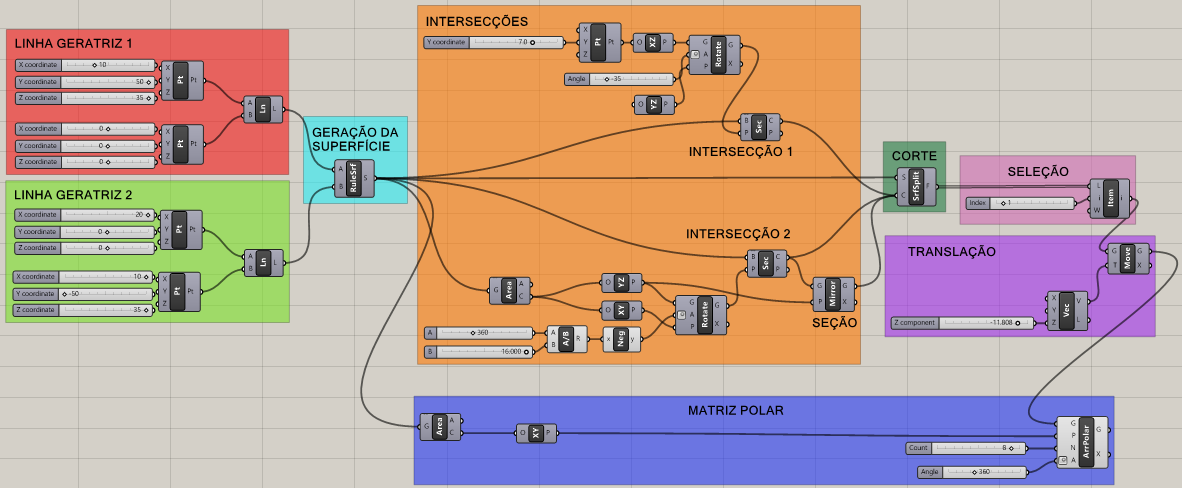Click the XZ plane component
The height and width of the screenshot is (488, 1182).
click(x=653, y=42)
